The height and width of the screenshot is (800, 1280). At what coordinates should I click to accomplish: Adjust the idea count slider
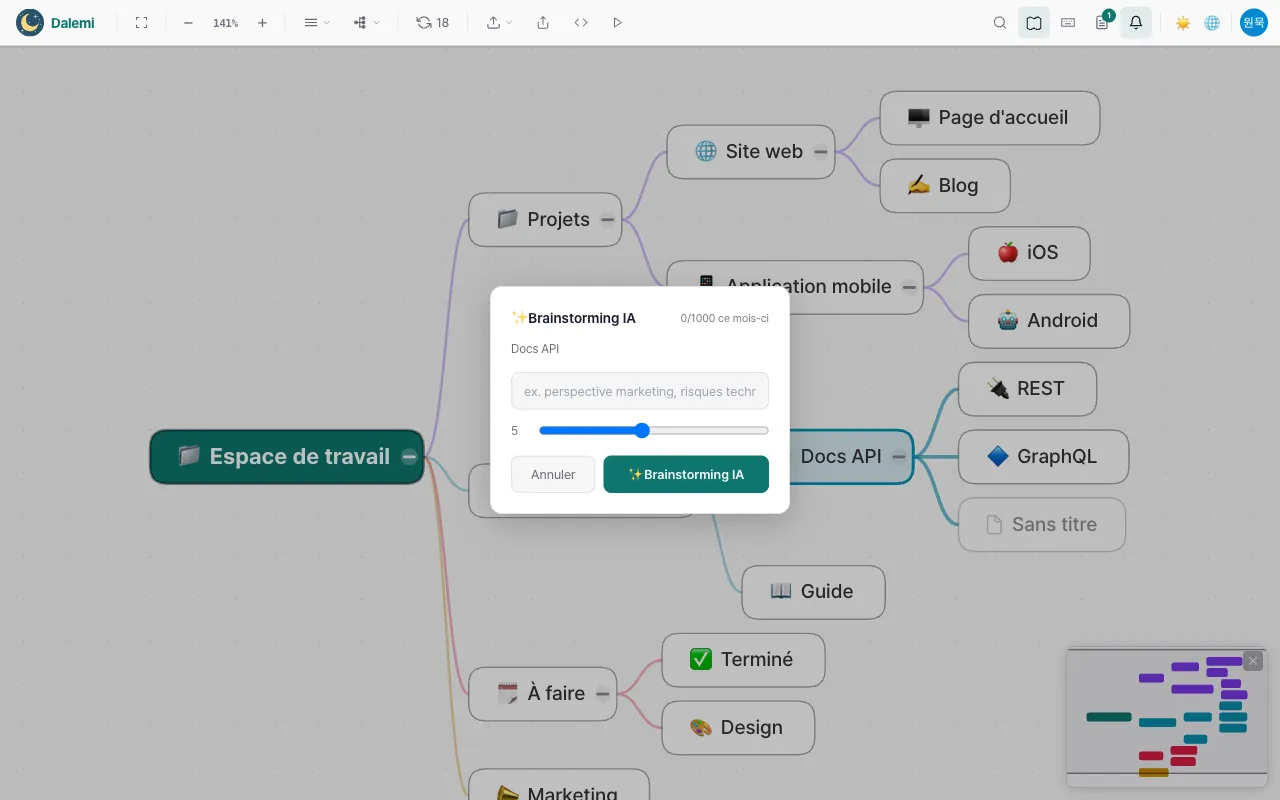[x=654, y=431]
